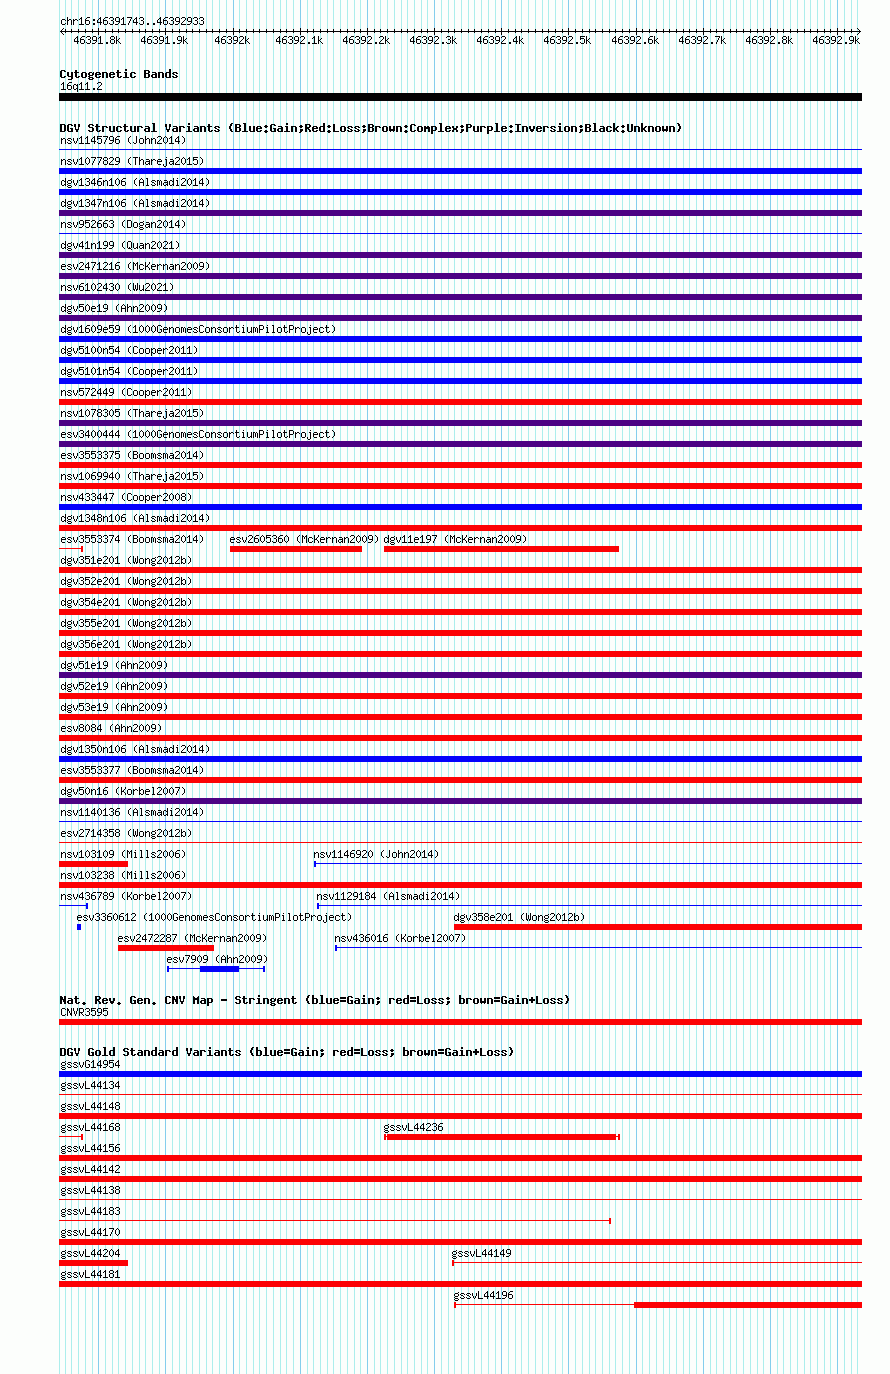Click the nsv1145796 (John2014) variant label

[x=123, y=140]
